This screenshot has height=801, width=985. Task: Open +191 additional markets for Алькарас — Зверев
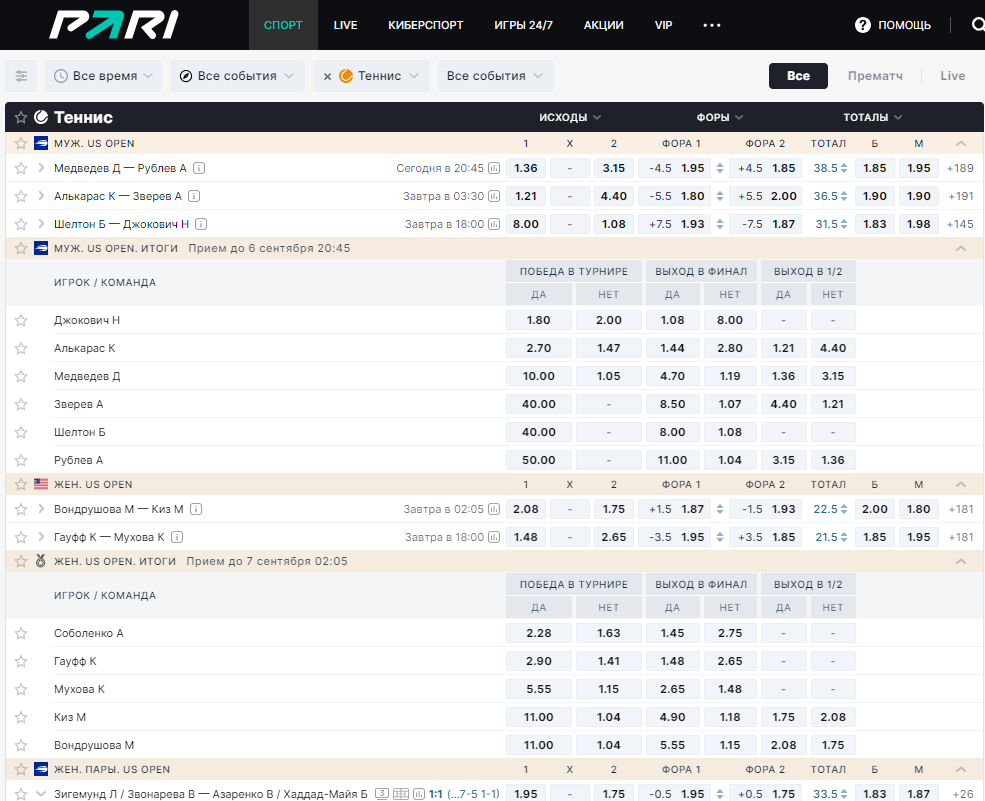coord(960,196)
